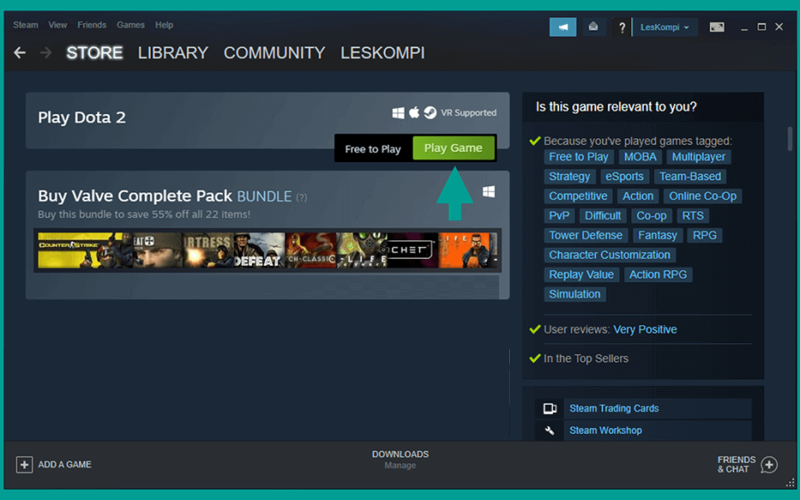800x500 pixels.
Task: Click the Tower Defense tag
Action: click(586, 236)
